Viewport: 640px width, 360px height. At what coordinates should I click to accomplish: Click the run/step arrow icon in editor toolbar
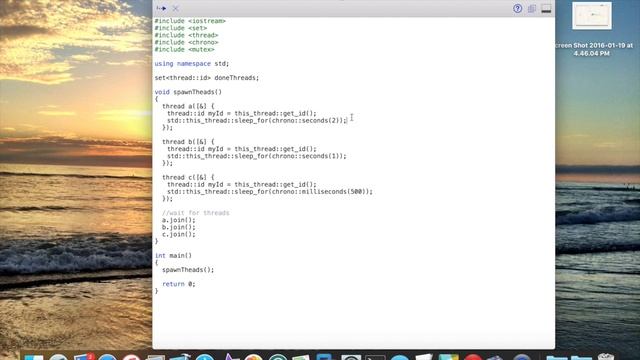tap(161, 8)
